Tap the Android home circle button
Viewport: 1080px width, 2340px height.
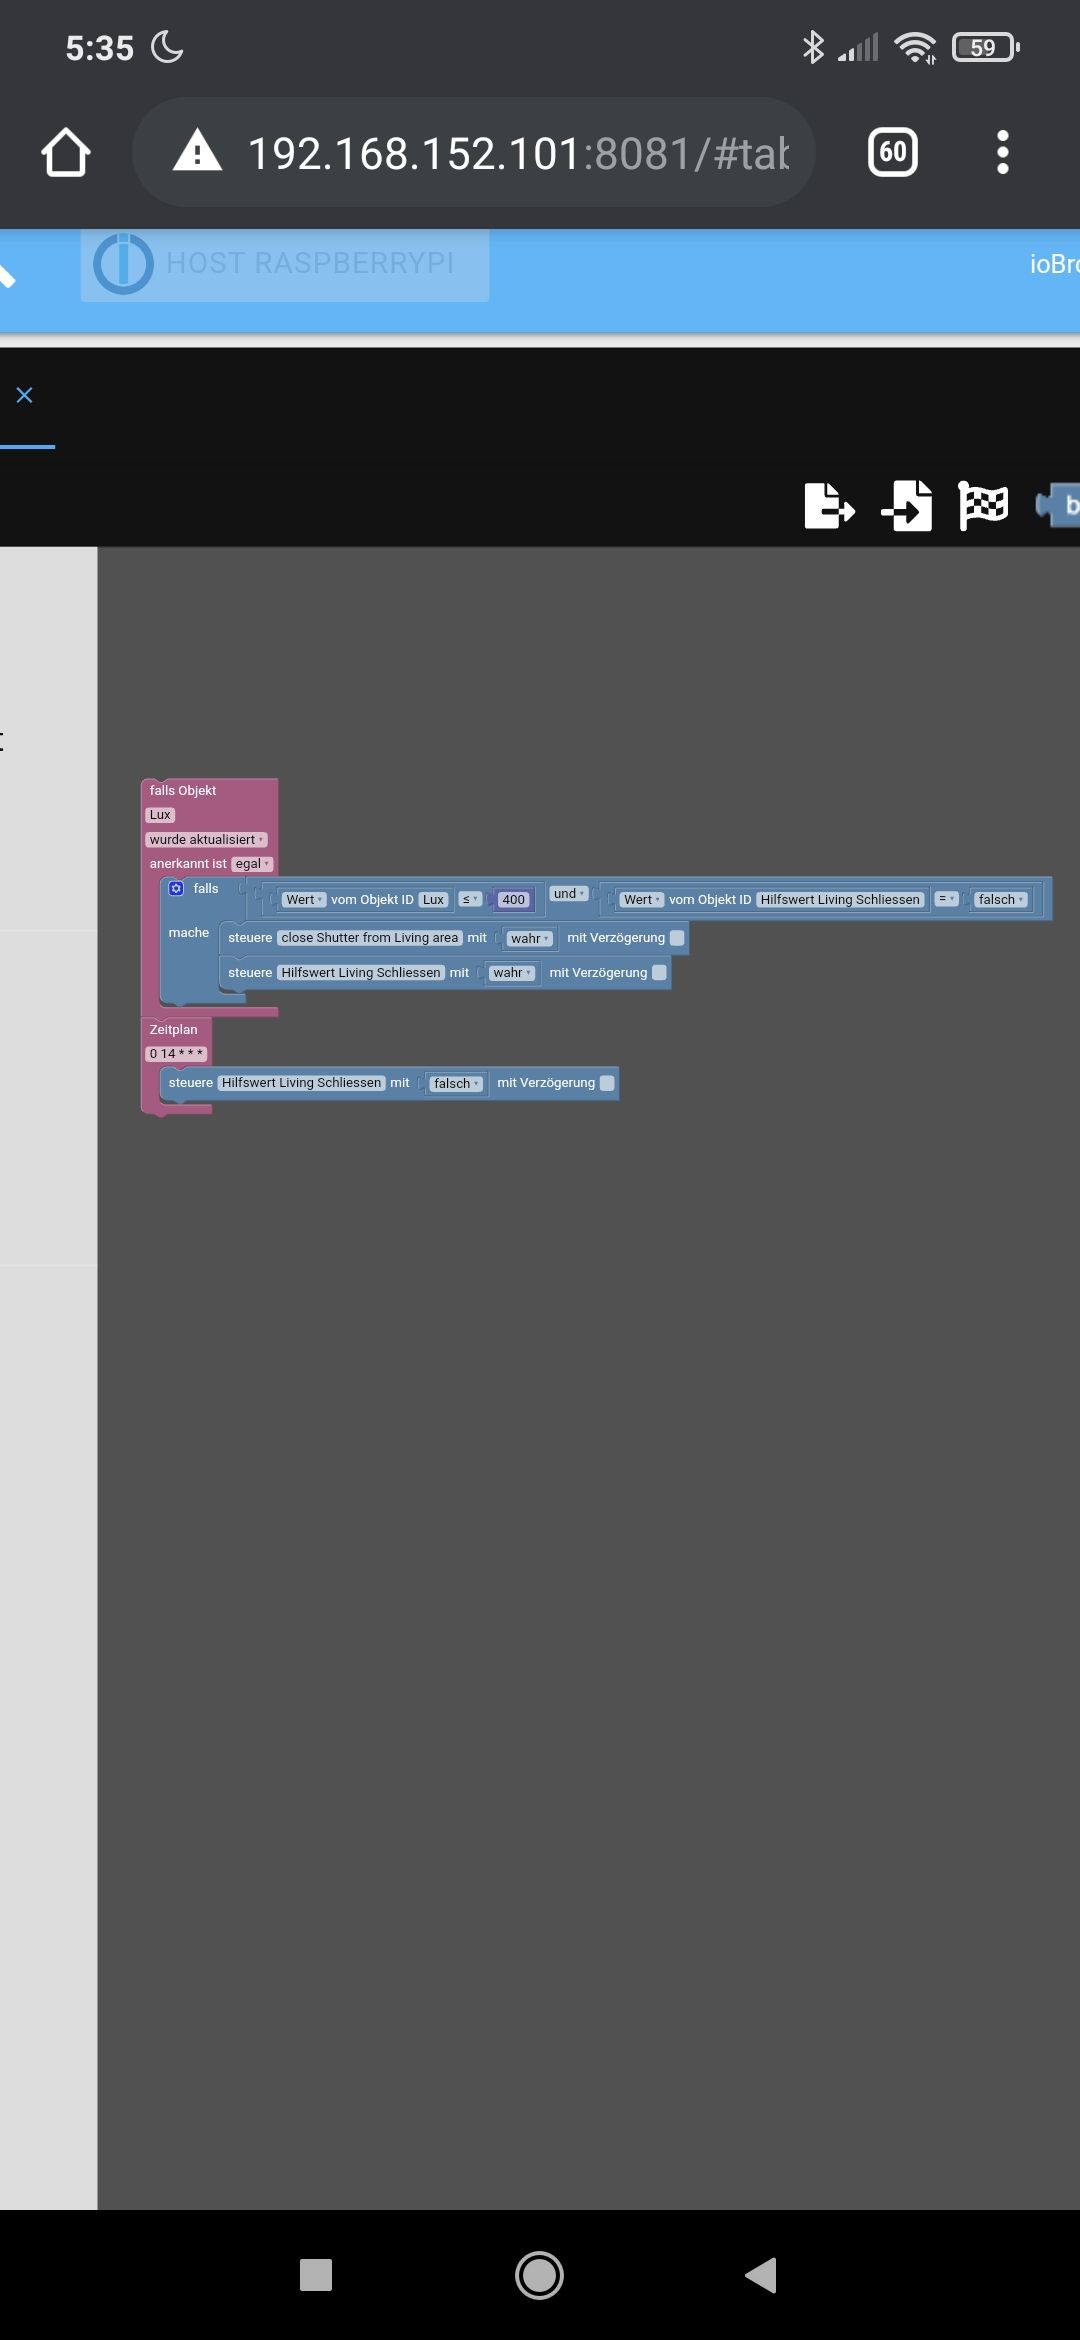point(539,2275)
